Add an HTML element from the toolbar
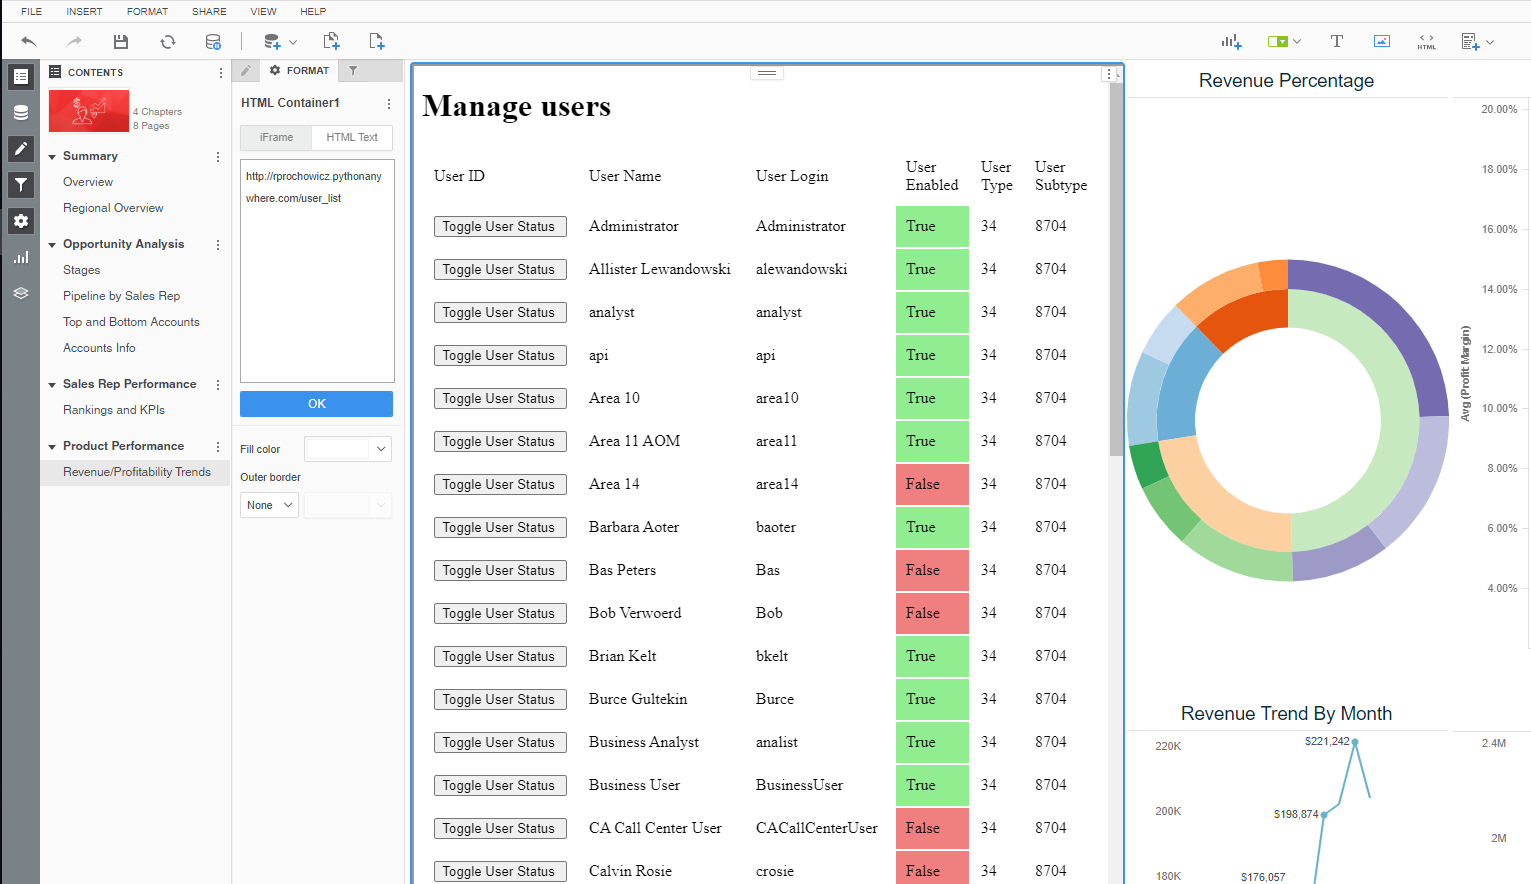 tap(1426, 41)
